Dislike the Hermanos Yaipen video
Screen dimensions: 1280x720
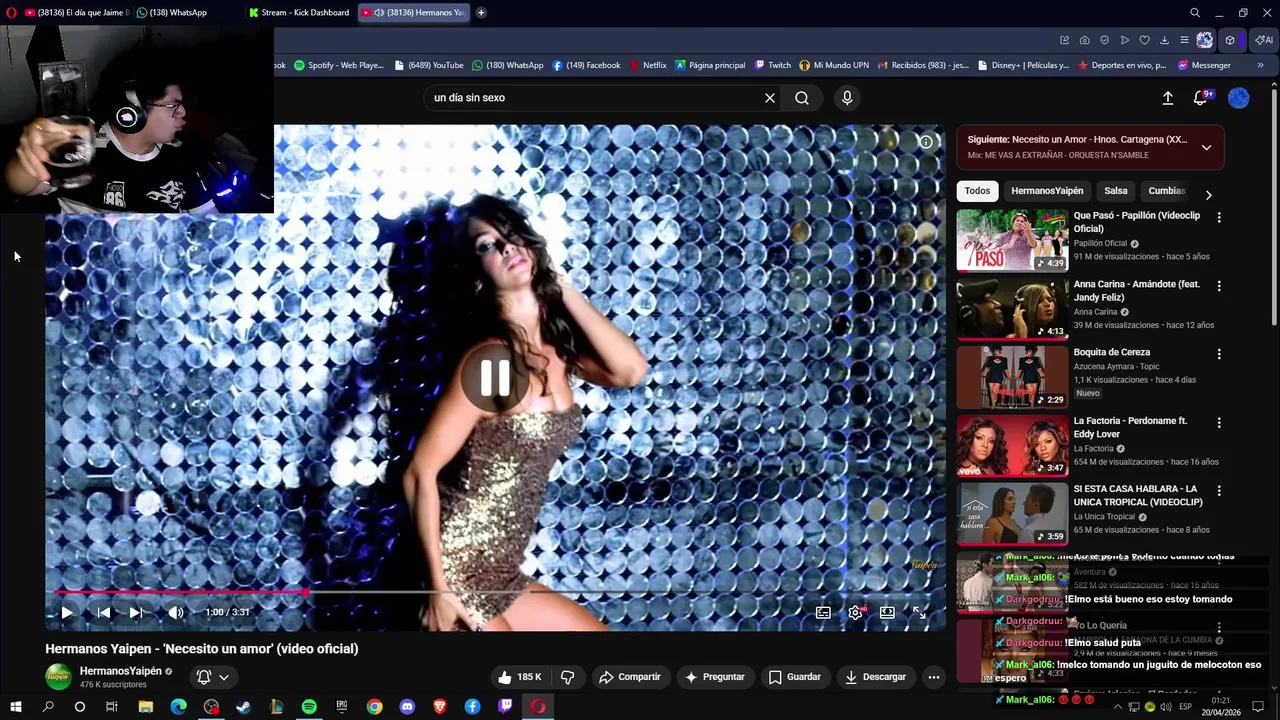click(567, 677)
